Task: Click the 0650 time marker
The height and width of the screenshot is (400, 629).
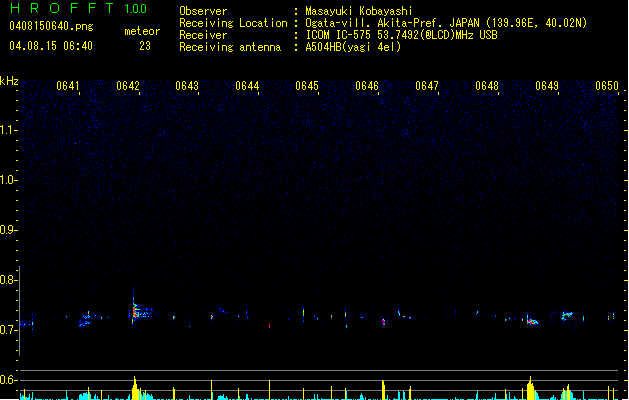Action: pyautogui.click(x=607, y=86)
